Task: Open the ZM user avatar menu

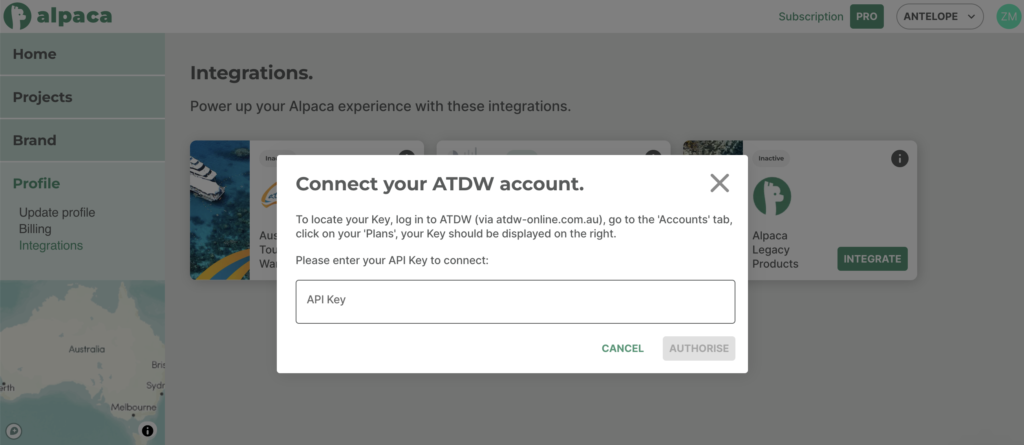Action: (x=1007, y=16)
